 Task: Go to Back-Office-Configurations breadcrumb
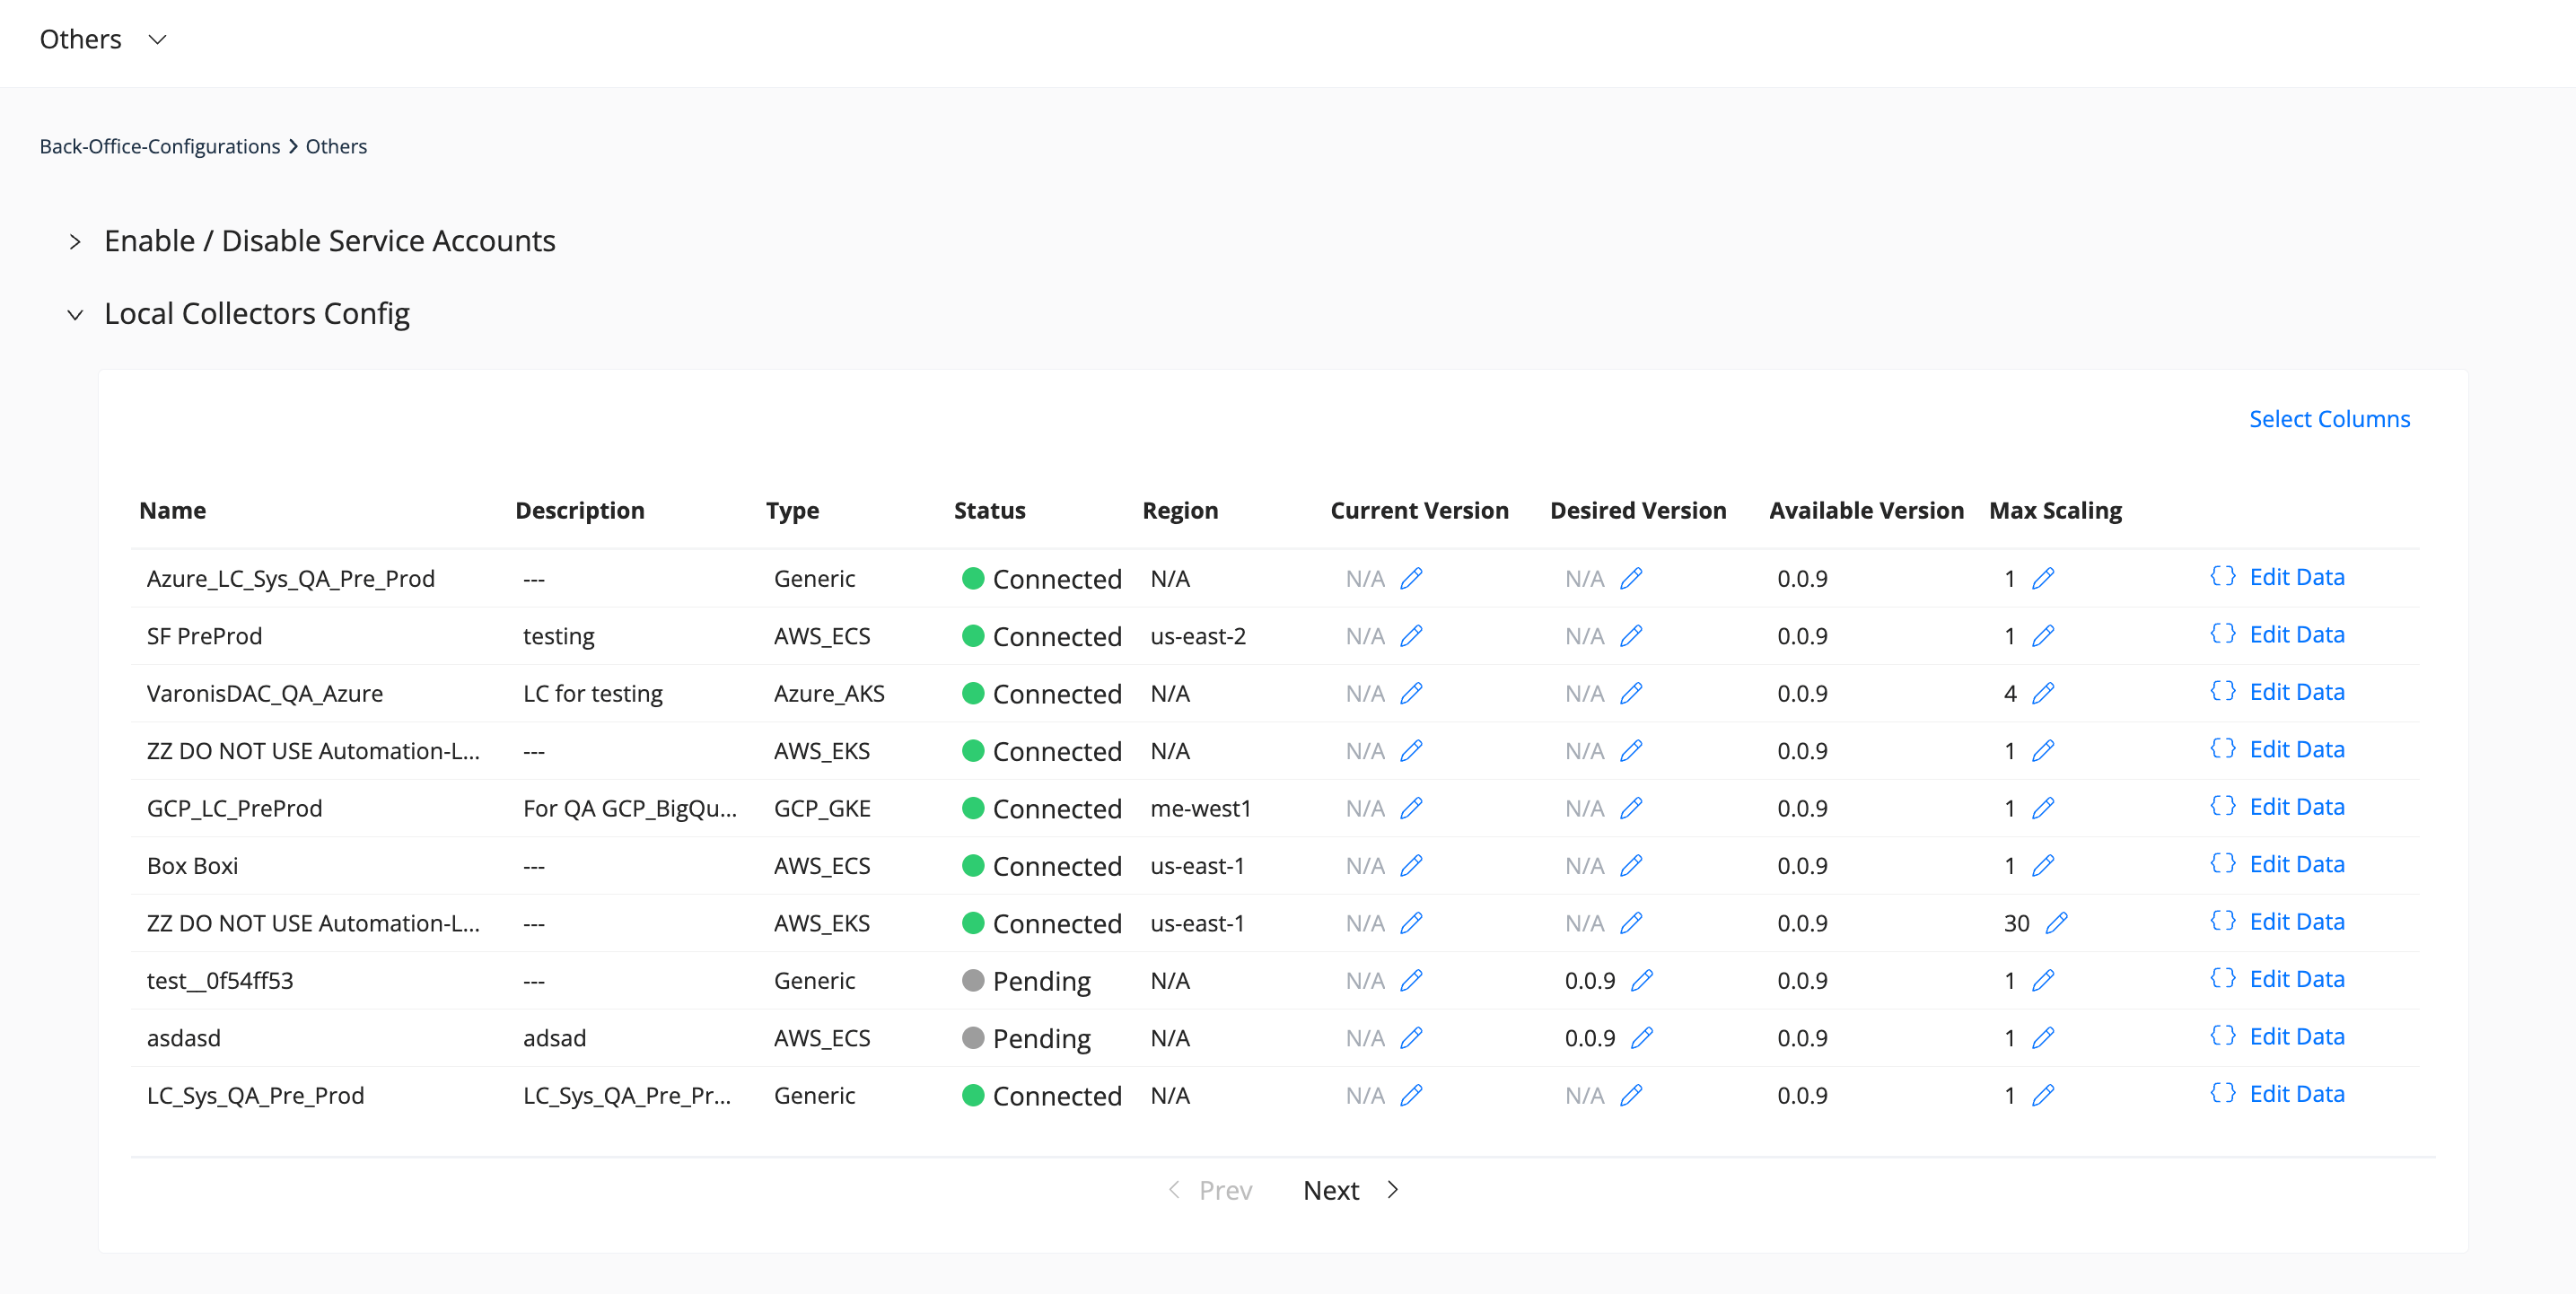tap(159, 146)
